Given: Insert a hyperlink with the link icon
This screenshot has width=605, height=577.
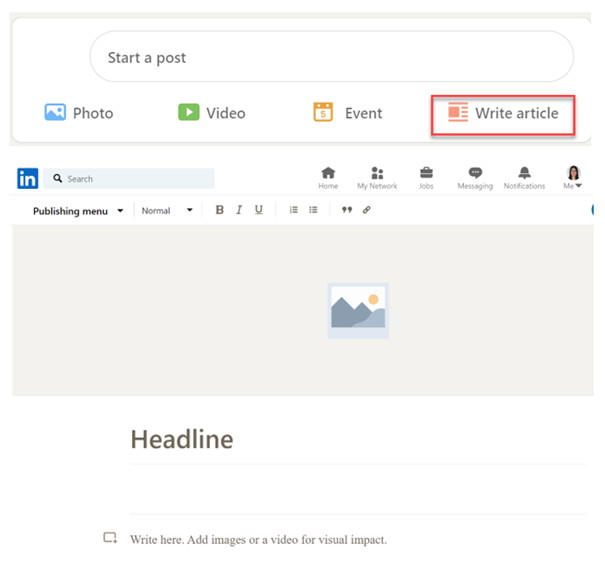Looking at the screenshot, I should point(367,210).
